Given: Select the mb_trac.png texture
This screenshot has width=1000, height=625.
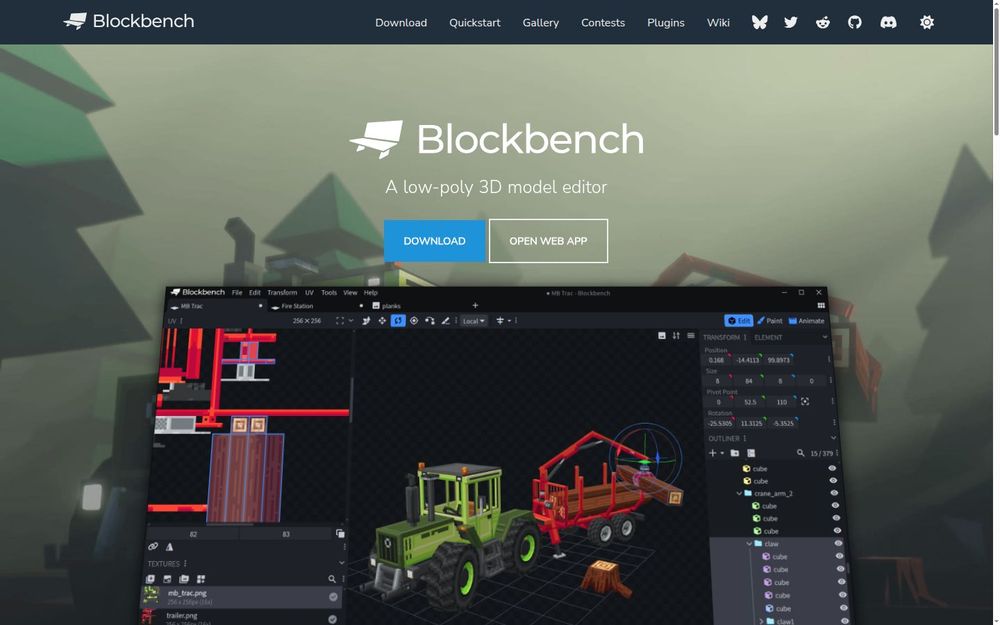Looking at the screenshot, I should click(x=241, y=597).
